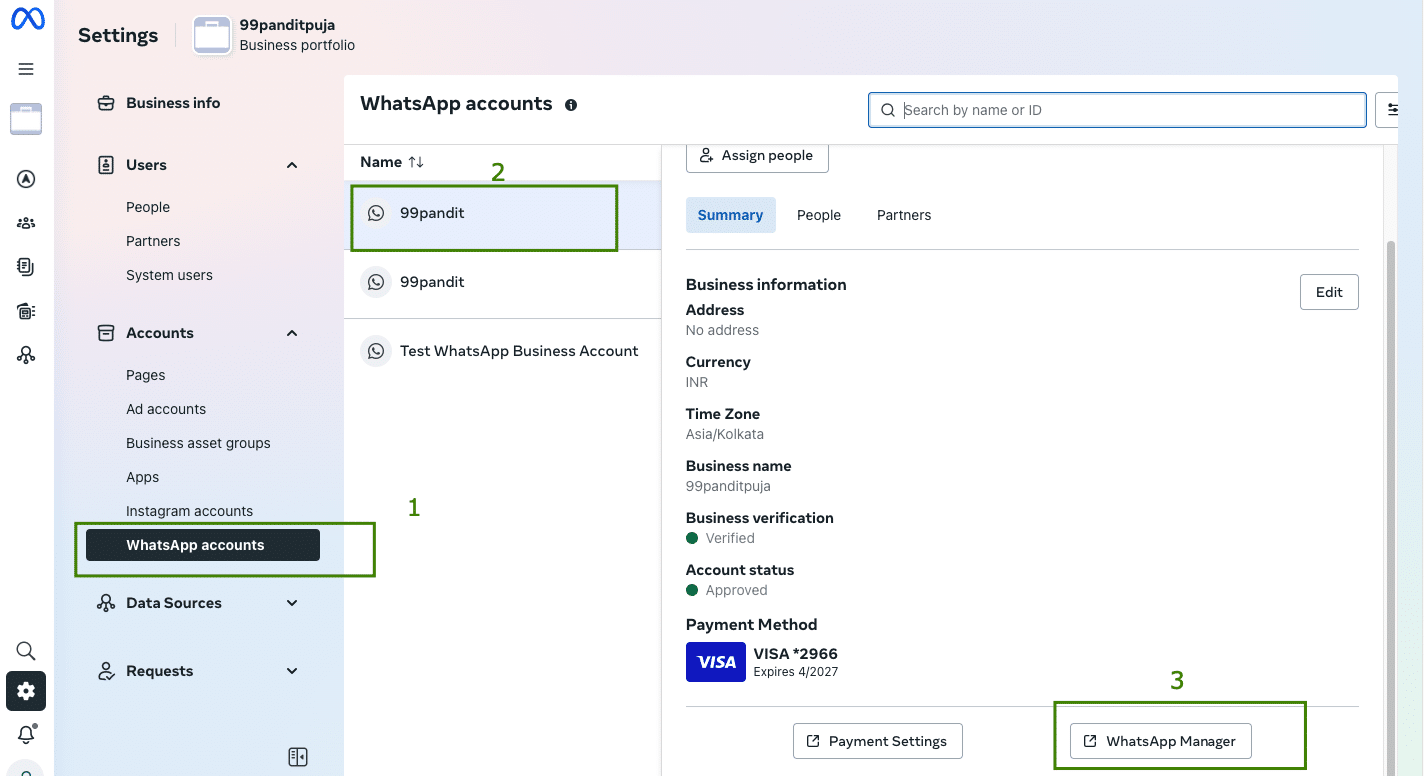
Task: Click Edit for Business information
Action: pyautogui.click(x=1329, y=292)
